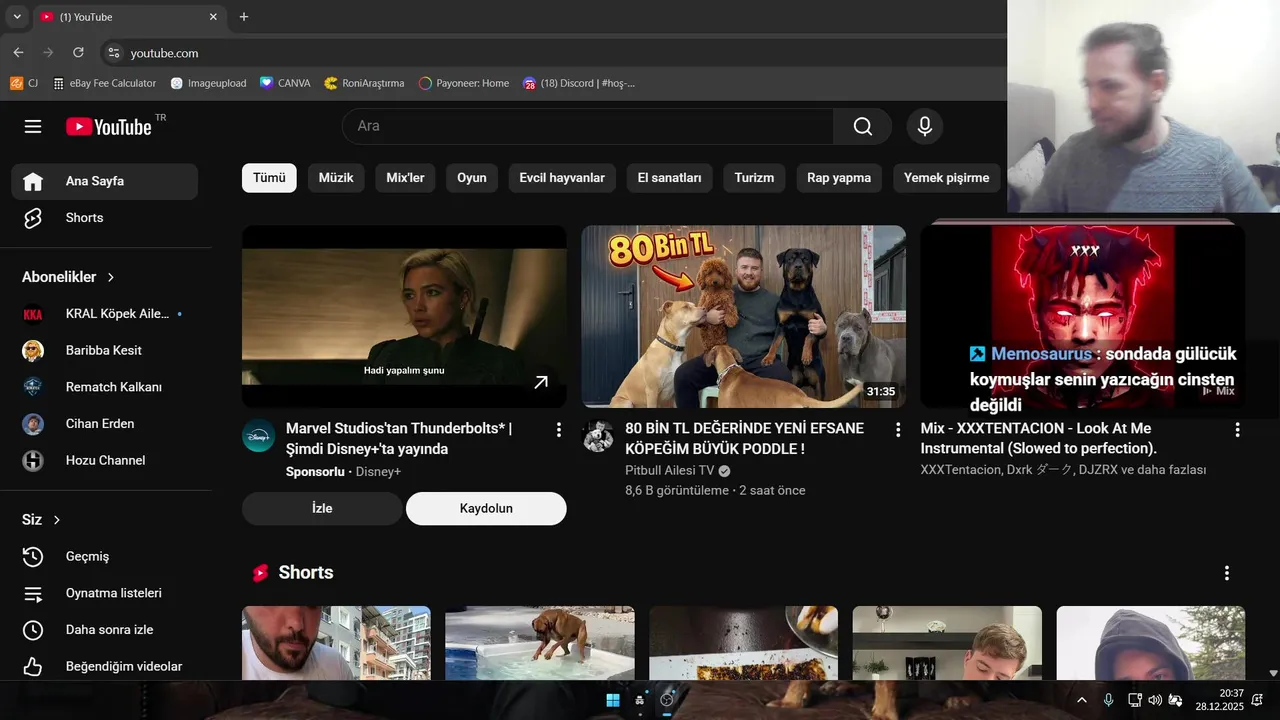
Task: Reload the page in browser
Action: [x=78, y=53]
